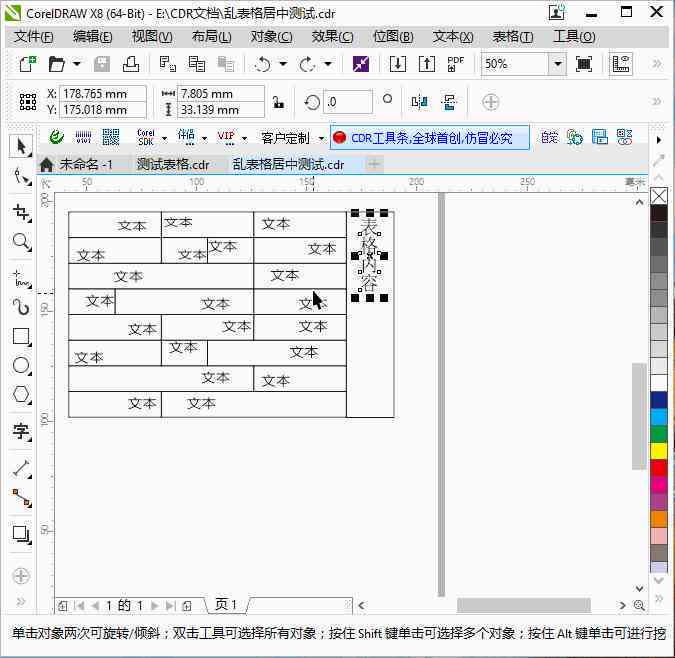The width and height of the screenshot is (675, 658).
Task: Expand the Corel SDK dropdown
Action: (x=164, y=139)
